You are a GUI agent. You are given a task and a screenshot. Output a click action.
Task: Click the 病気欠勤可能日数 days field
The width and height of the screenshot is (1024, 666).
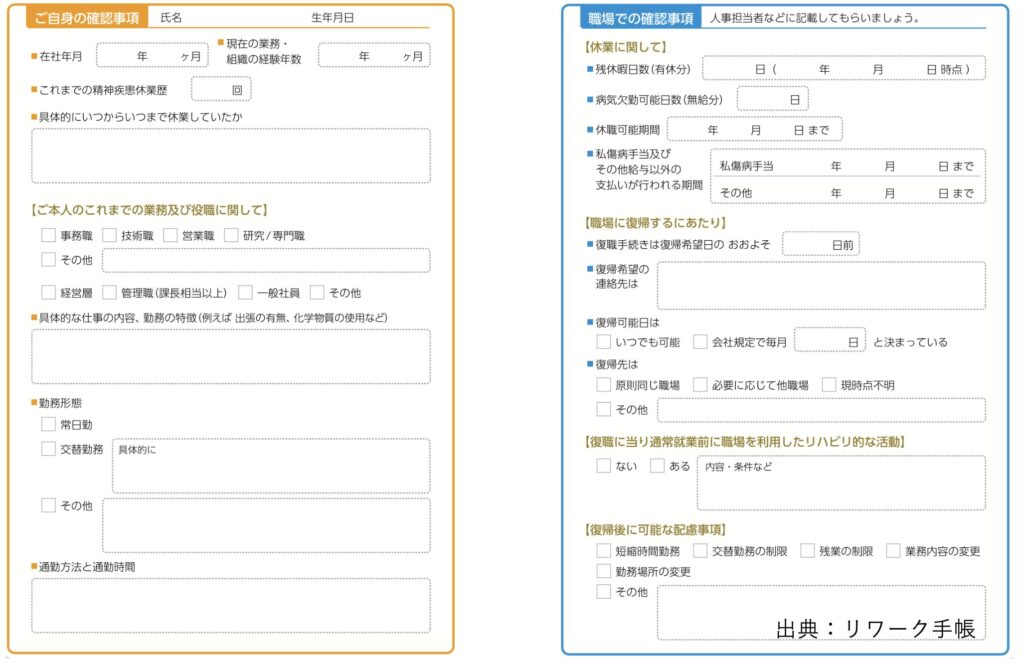(x=772, y=99)
